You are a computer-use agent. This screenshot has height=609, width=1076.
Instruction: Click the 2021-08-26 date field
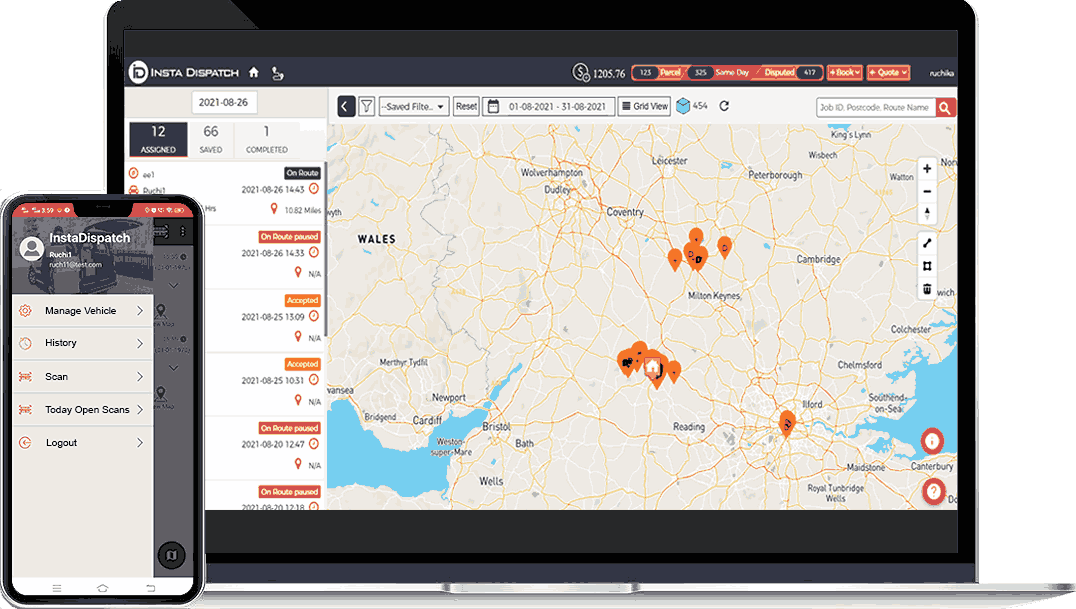click(x=224, y=102)
